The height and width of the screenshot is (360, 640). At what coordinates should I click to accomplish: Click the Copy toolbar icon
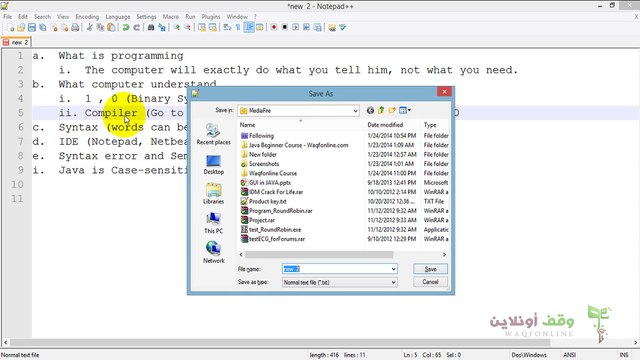100,28
